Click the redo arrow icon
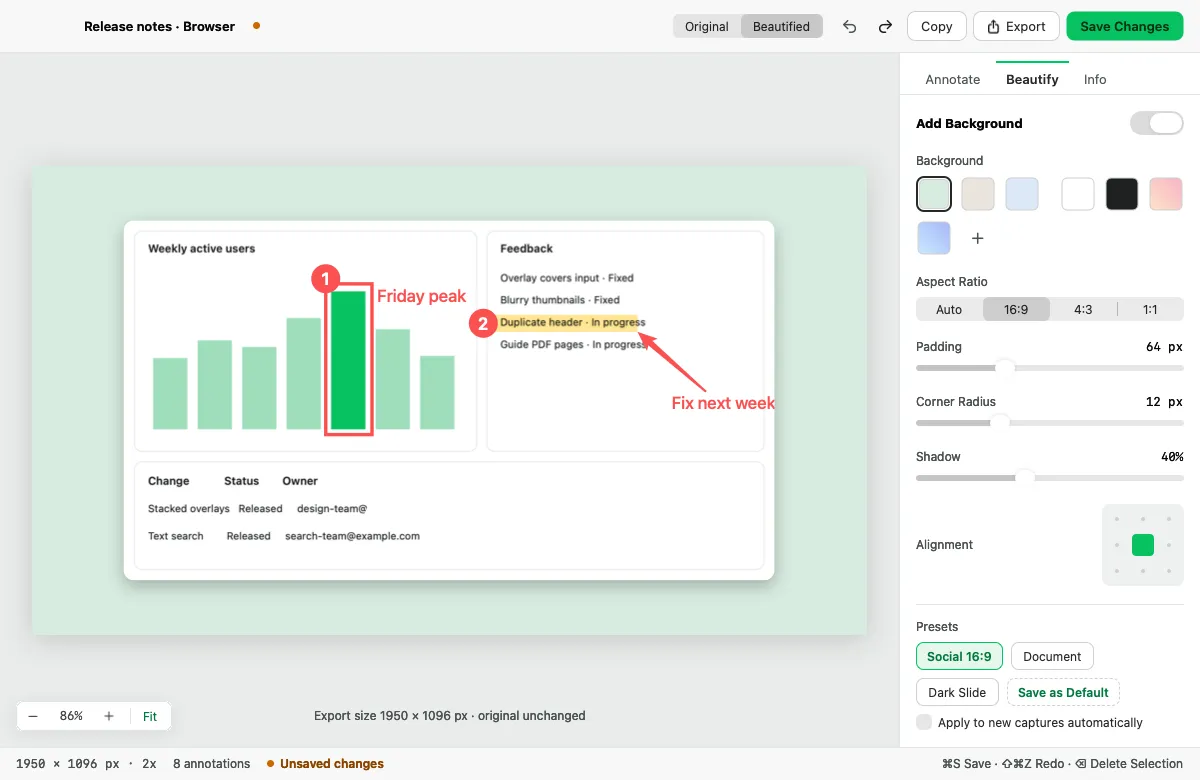This screenshot has width=1200, height=780. pos(885,27)
